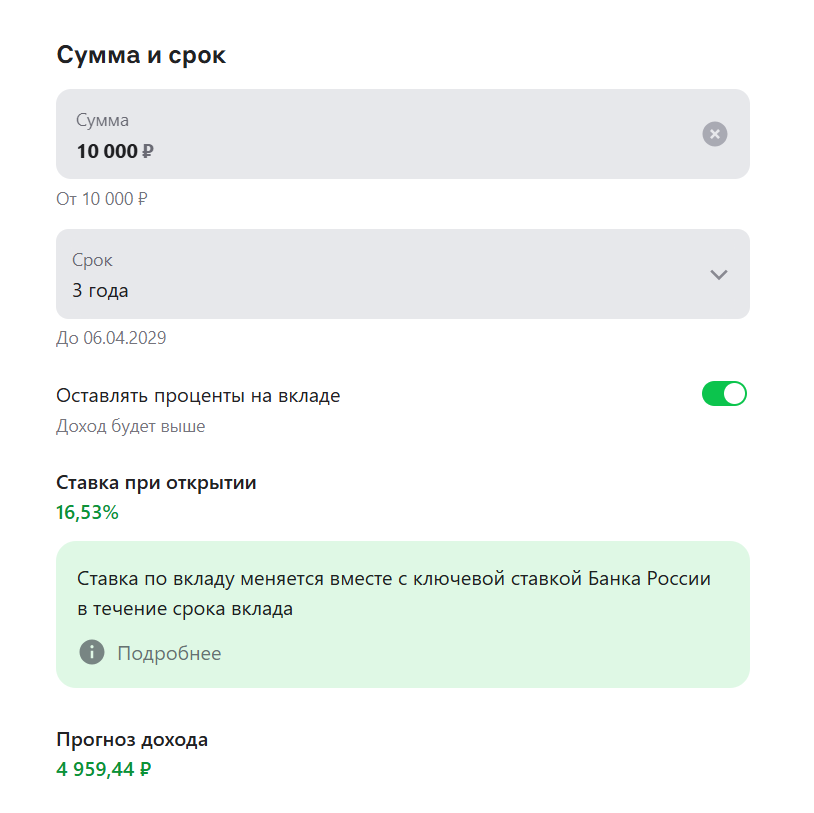Screen dimensions: 814x813
Task: Click the maturity date "До 06.04.2029"
Action: point(110,337)
